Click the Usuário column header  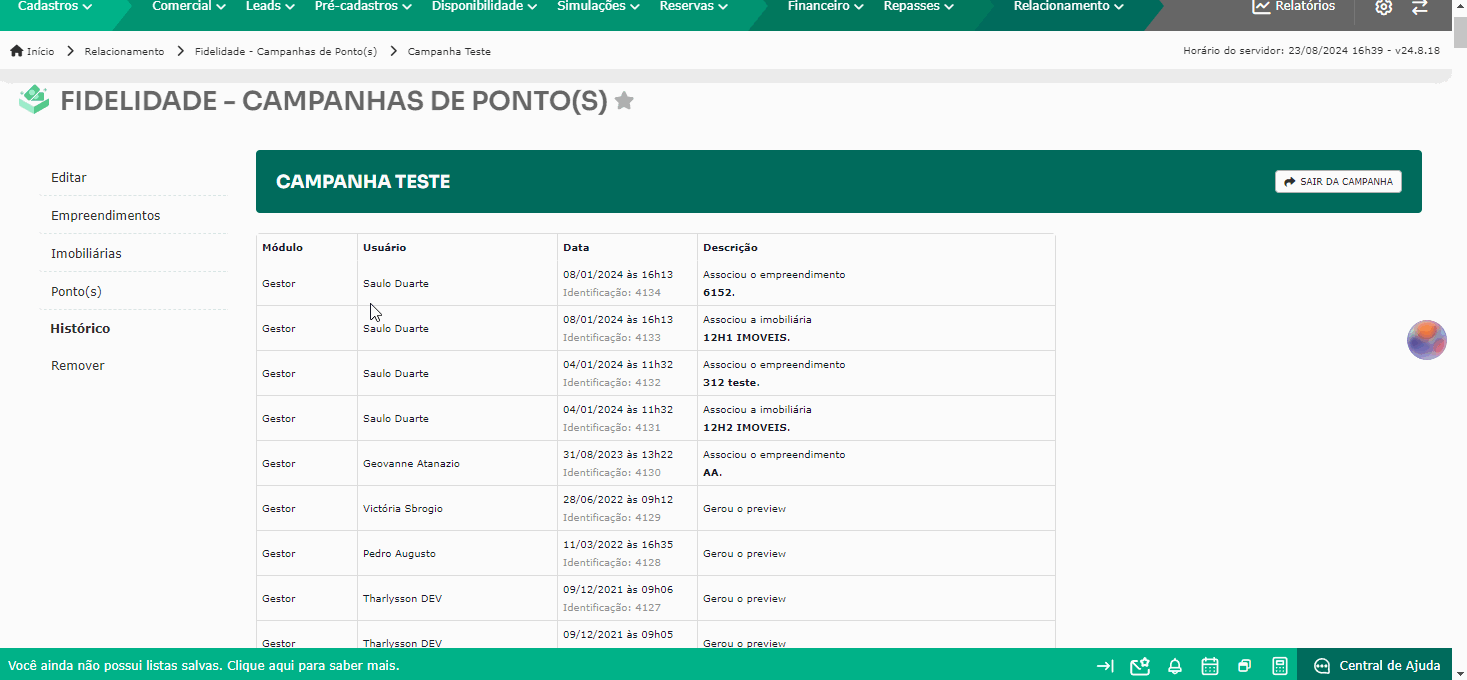tap(385, 248)
